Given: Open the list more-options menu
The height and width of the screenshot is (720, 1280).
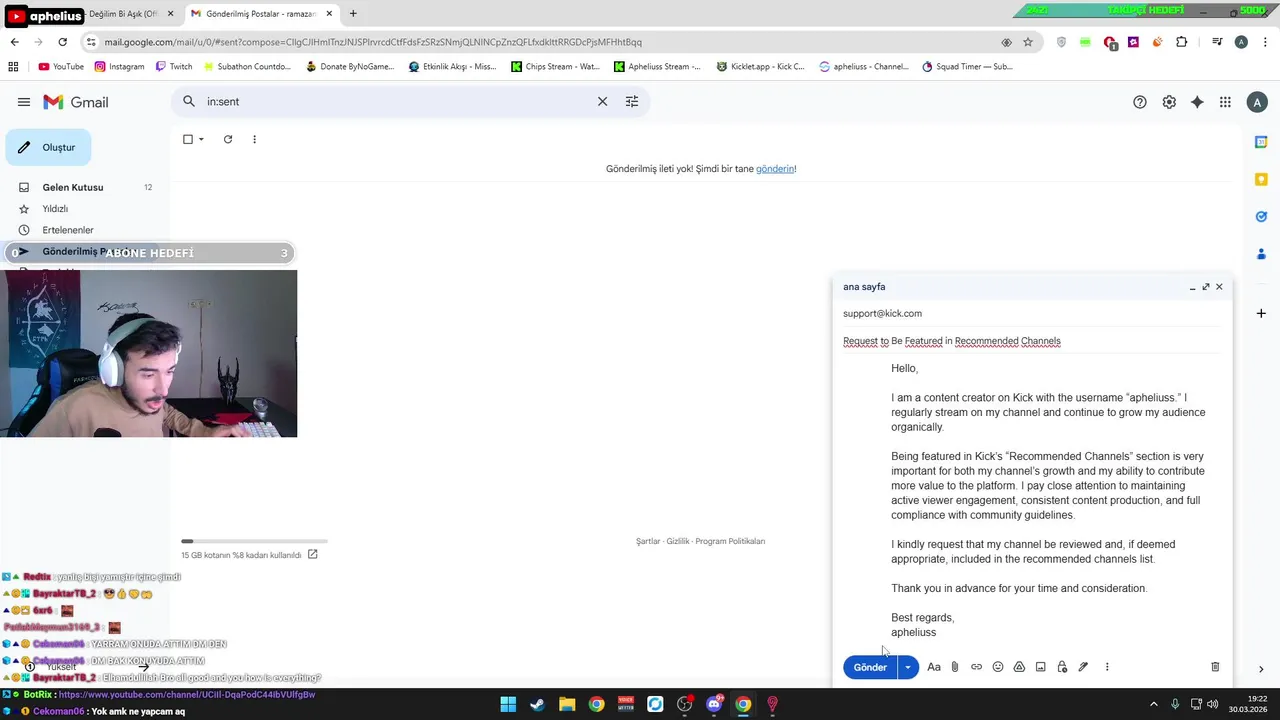Looking at the screenshot, I should (254, 139).
